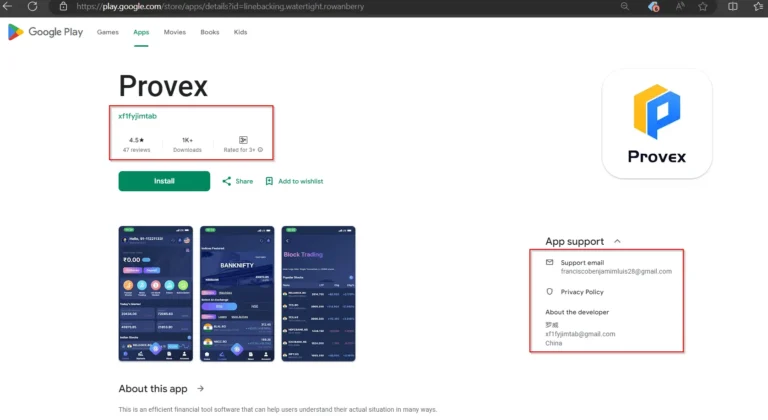Image resolution: width=768 pixels, height=420 pixels.
Task: Add Provex to wishlist
Action: click(294, 181)
